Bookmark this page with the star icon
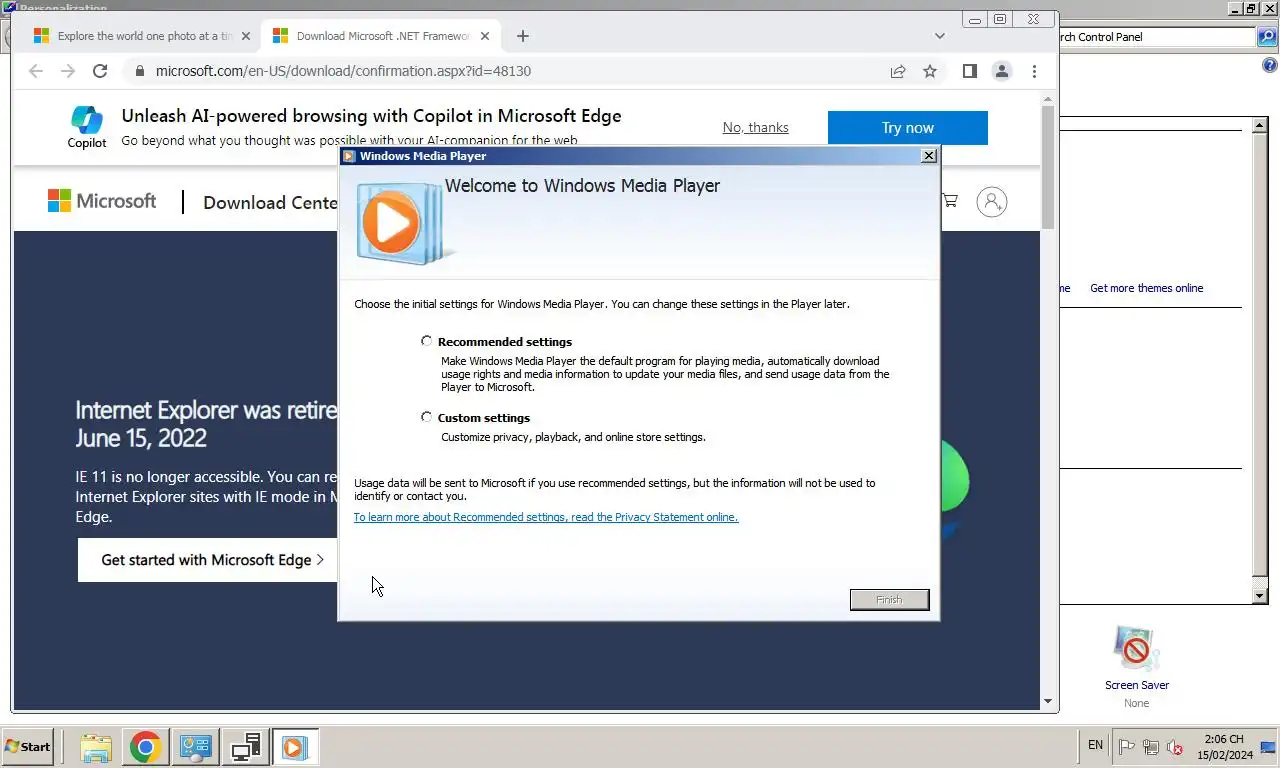The width and height of the screenshot is (1280, 768). point(930,71)
